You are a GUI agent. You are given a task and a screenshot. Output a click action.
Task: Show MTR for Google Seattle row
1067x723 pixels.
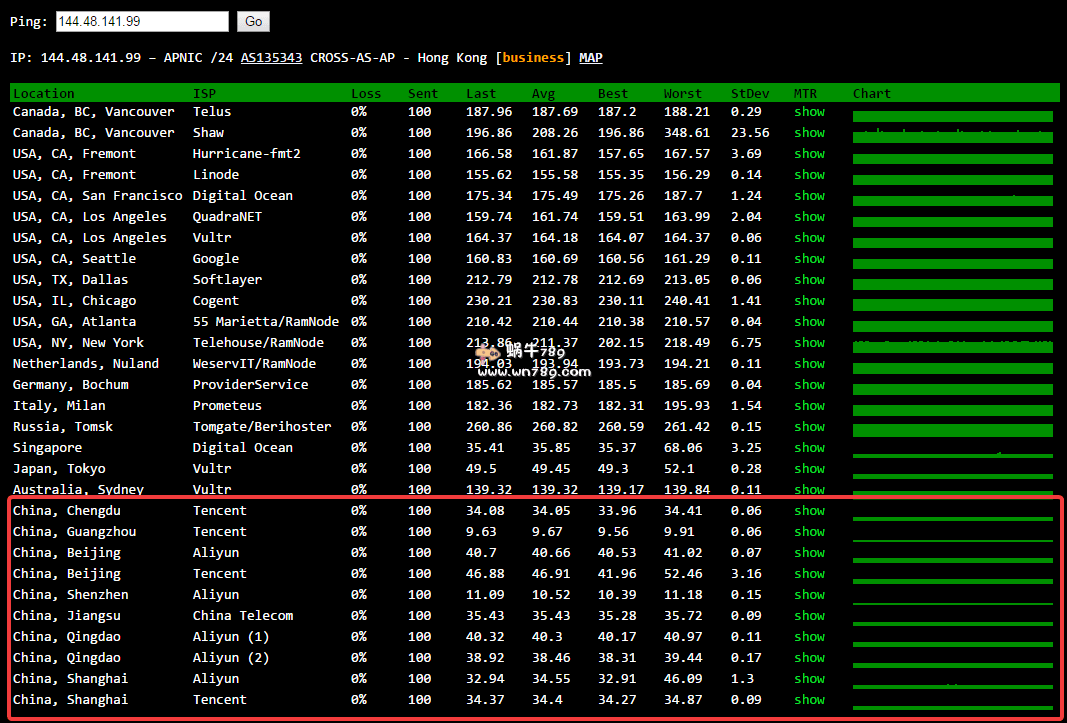[809, 259]
